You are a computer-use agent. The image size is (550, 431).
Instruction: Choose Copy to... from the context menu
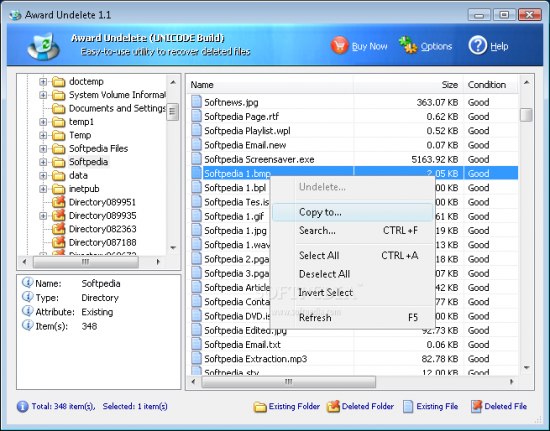pyautogui.click(x=353, y=212)
